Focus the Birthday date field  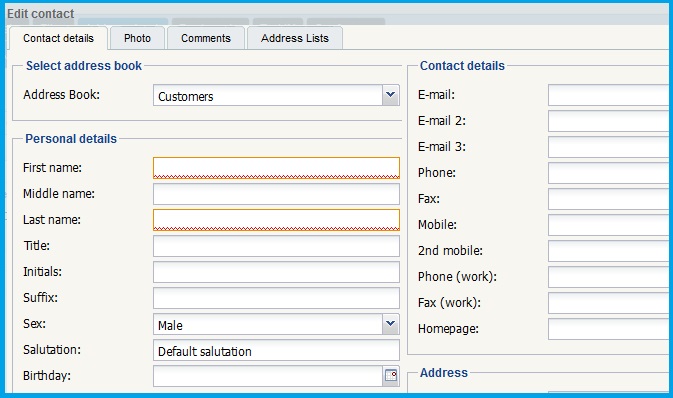(268, 376)
